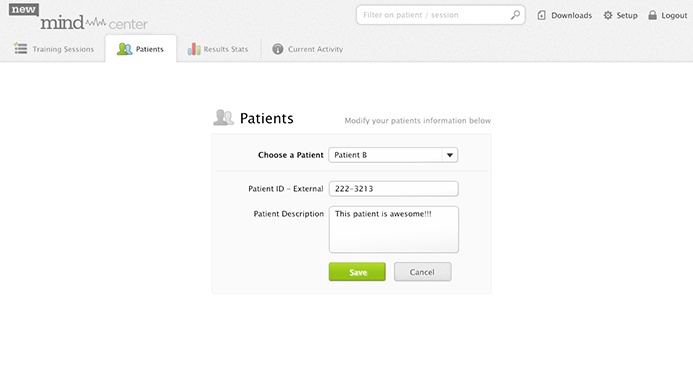Open the Patient B selection box
This screenshot has width=693, height=391.
(393, 155)
